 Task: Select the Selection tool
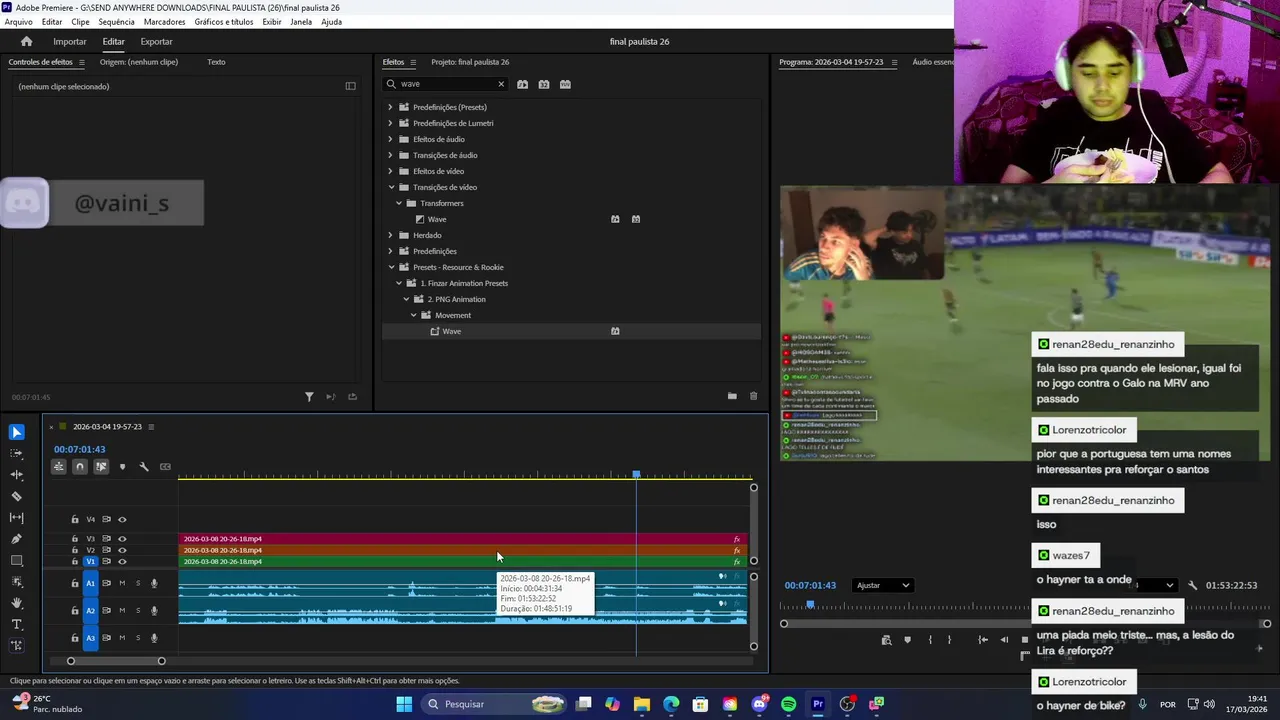click(x=16, y=432)
